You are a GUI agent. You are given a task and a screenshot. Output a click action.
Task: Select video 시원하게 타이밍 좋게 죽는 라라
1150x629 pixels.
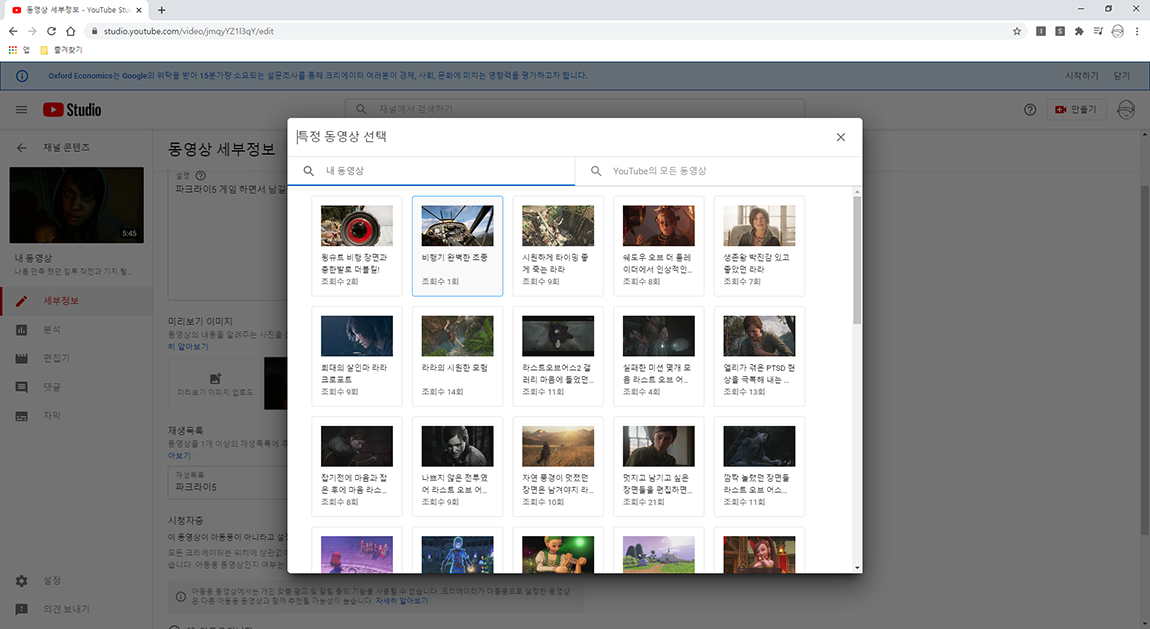point(557,246)
